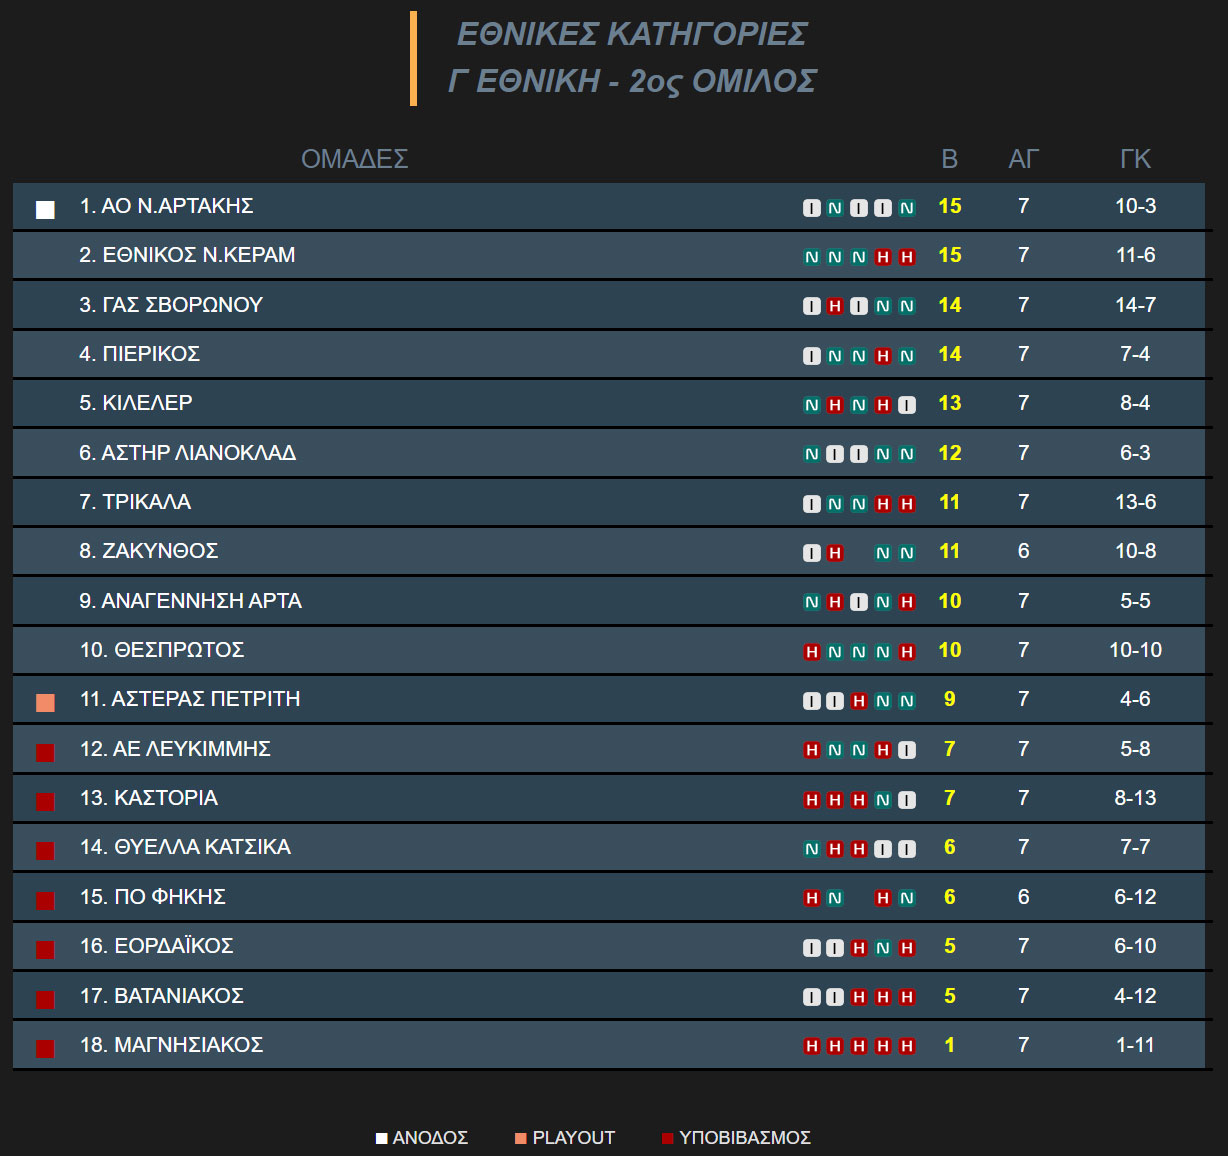Select team 11. ΑΣΤΕΡΑΣ ΠΕΤΡΙΤΗ
The width and height of the screenshot is (1228, 1156).
tap(190, 699)
